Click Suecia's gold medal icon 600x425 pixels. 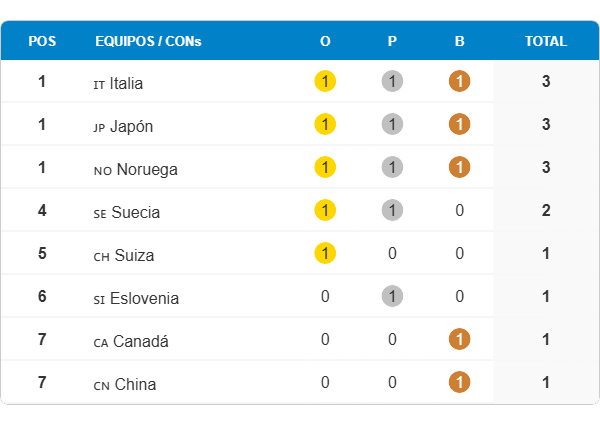[x=325, y=210]
